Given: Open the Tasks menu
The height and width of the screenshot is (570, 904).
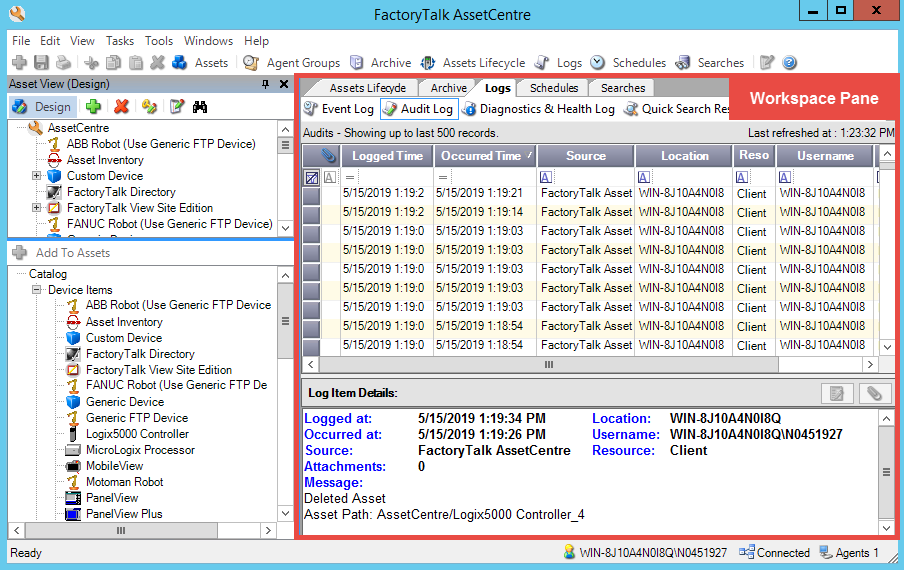Looking at the screenshot, I should tap(120, 41).
